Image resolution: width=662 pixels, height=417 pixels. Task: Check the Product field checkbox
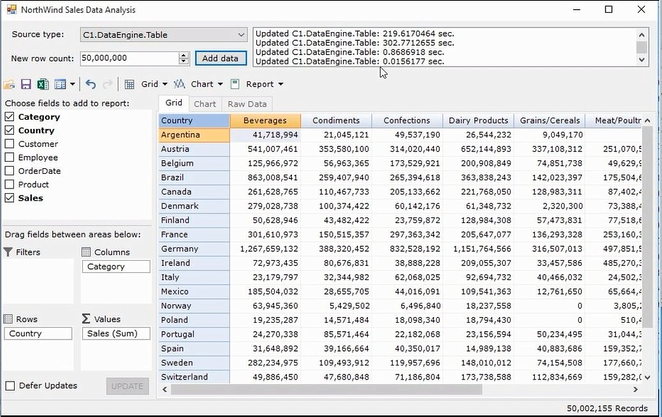click(9, 184)
